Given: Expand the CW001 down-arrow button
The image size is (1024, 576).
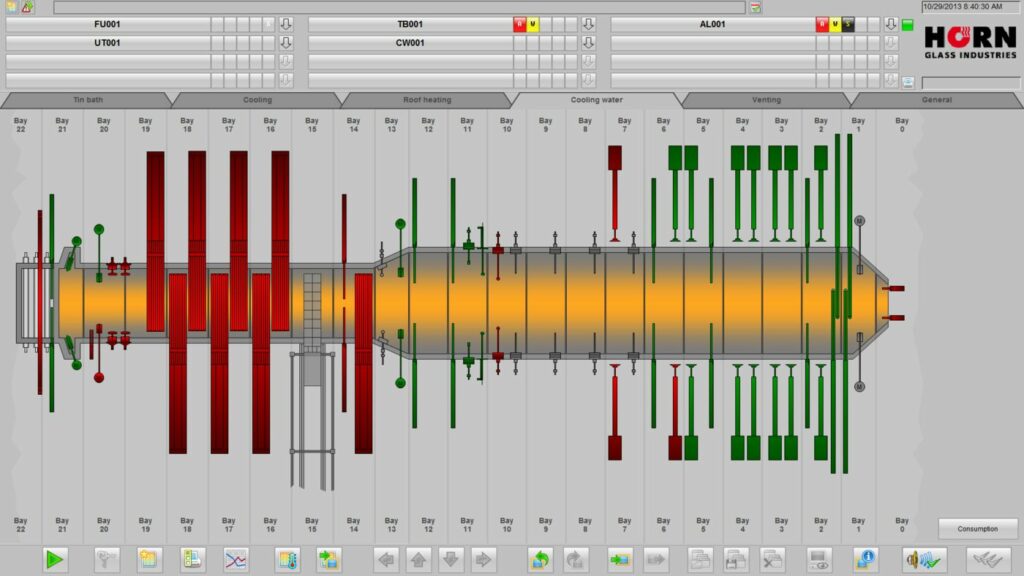Looking at the screenshot, I should point(588,43).
